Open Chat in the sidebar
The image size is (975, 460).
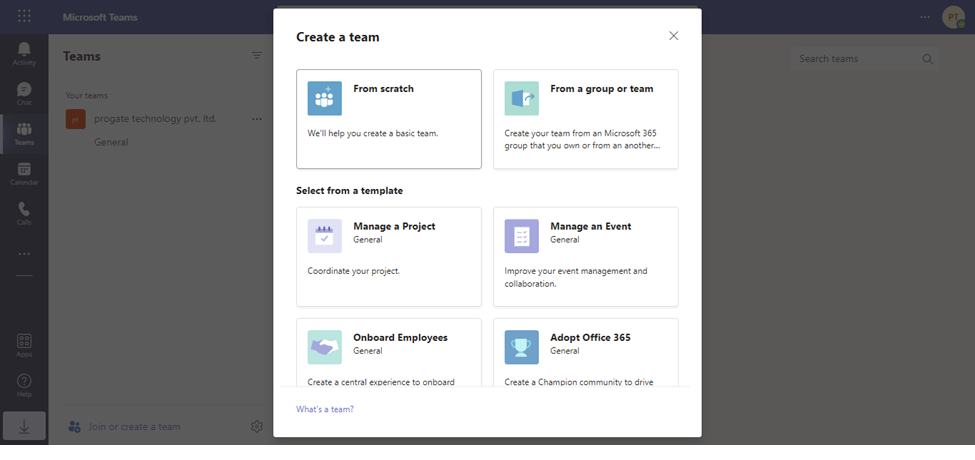click(24, 93)
